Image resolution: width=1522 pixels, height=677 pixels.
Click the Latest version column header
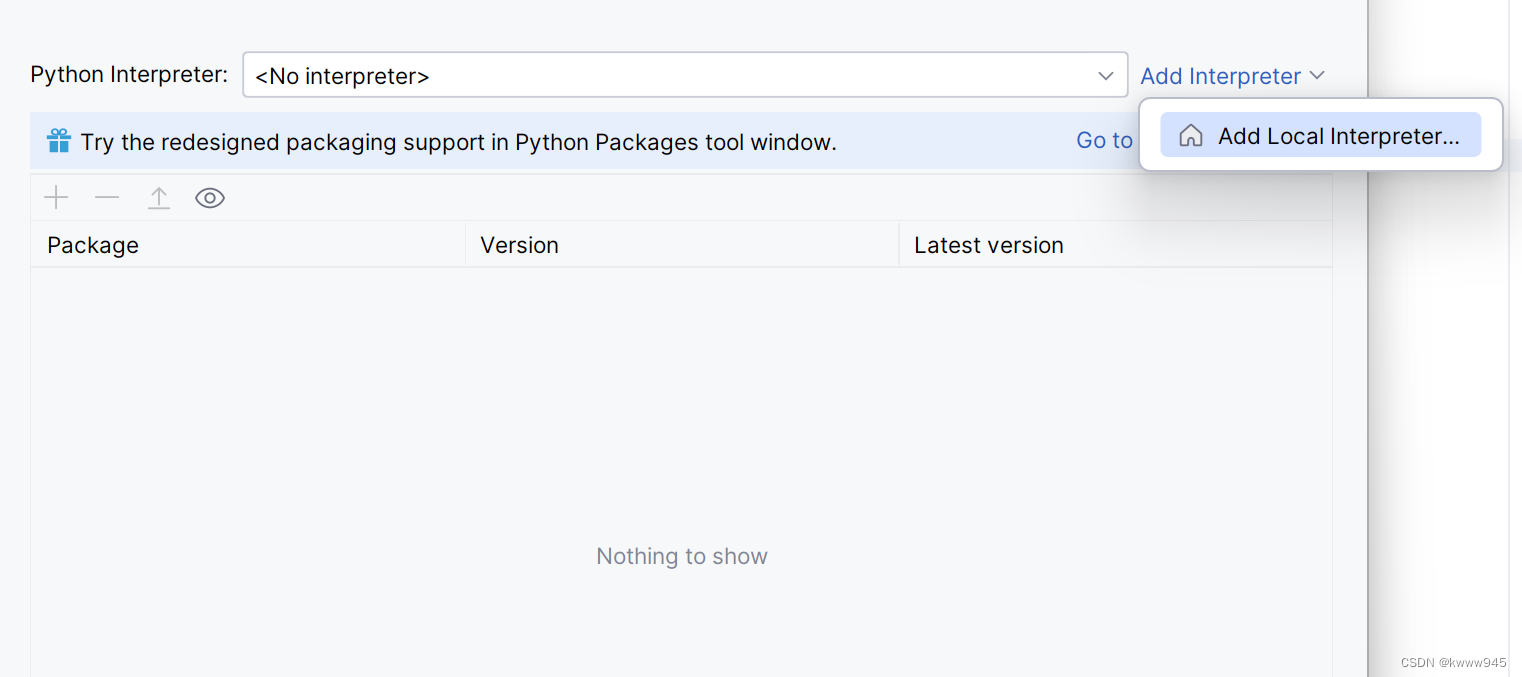coord(988,245)
